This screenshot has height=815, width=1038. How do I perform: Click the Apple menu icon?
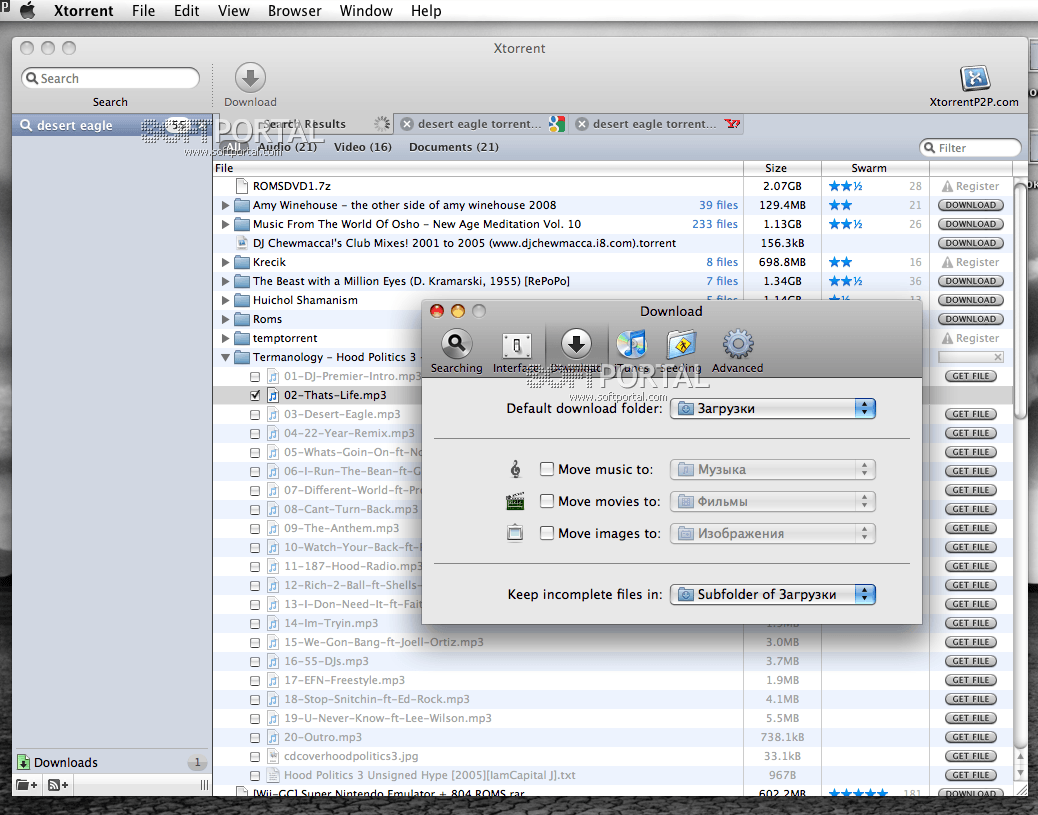pyautogui.click(x=27, y=11)
